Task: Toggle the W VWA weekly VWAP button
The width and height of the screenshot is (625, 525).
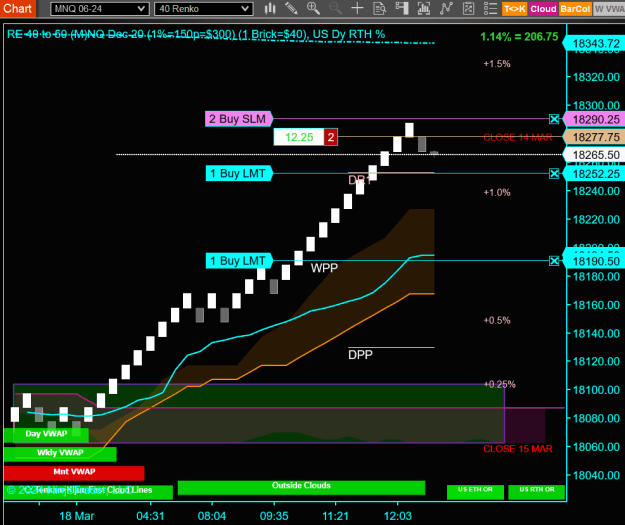Action: (x=609, y=9)
